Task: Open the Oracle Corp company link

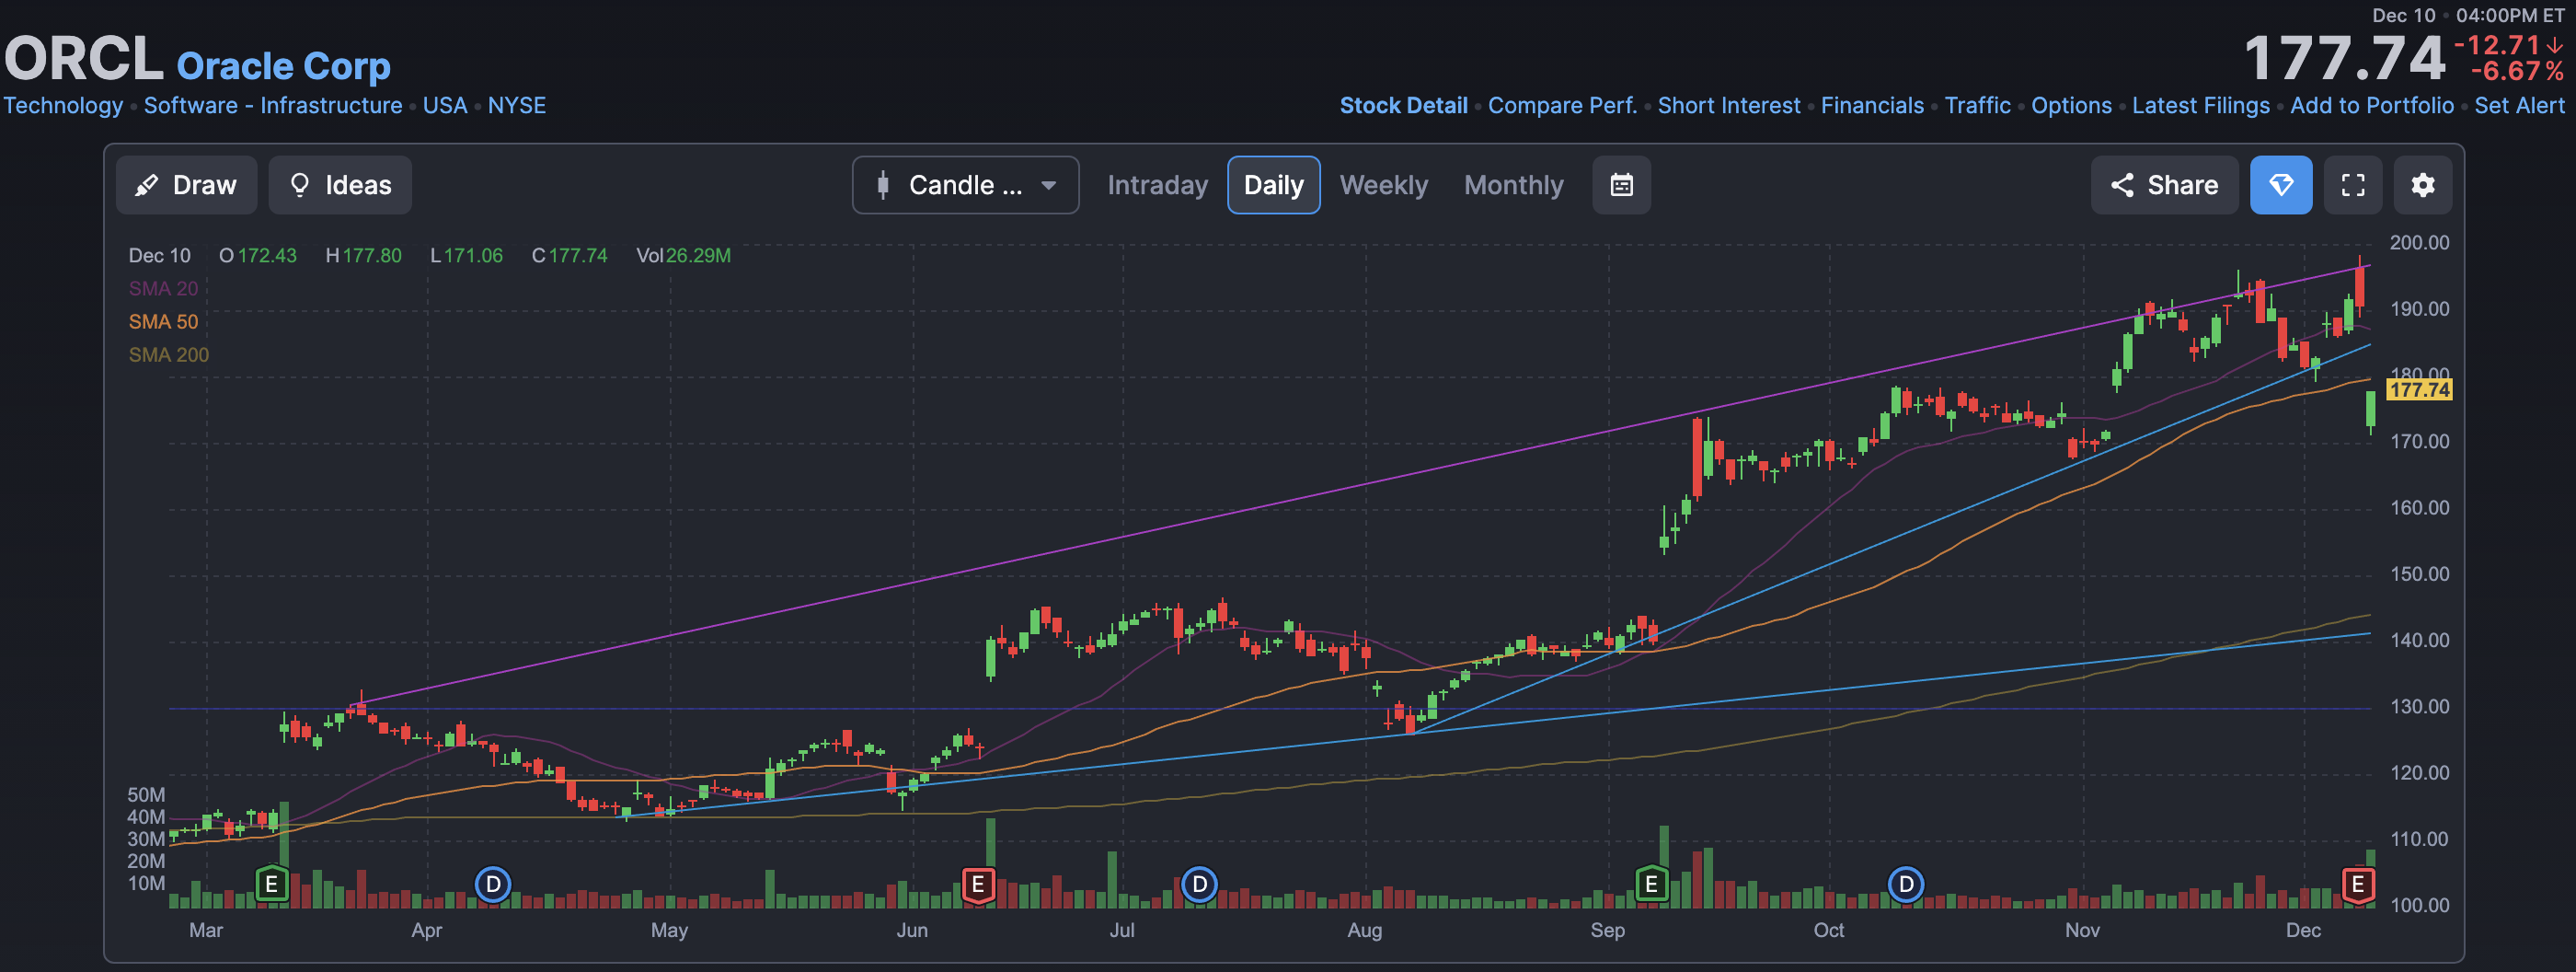Action: [283, 66]
